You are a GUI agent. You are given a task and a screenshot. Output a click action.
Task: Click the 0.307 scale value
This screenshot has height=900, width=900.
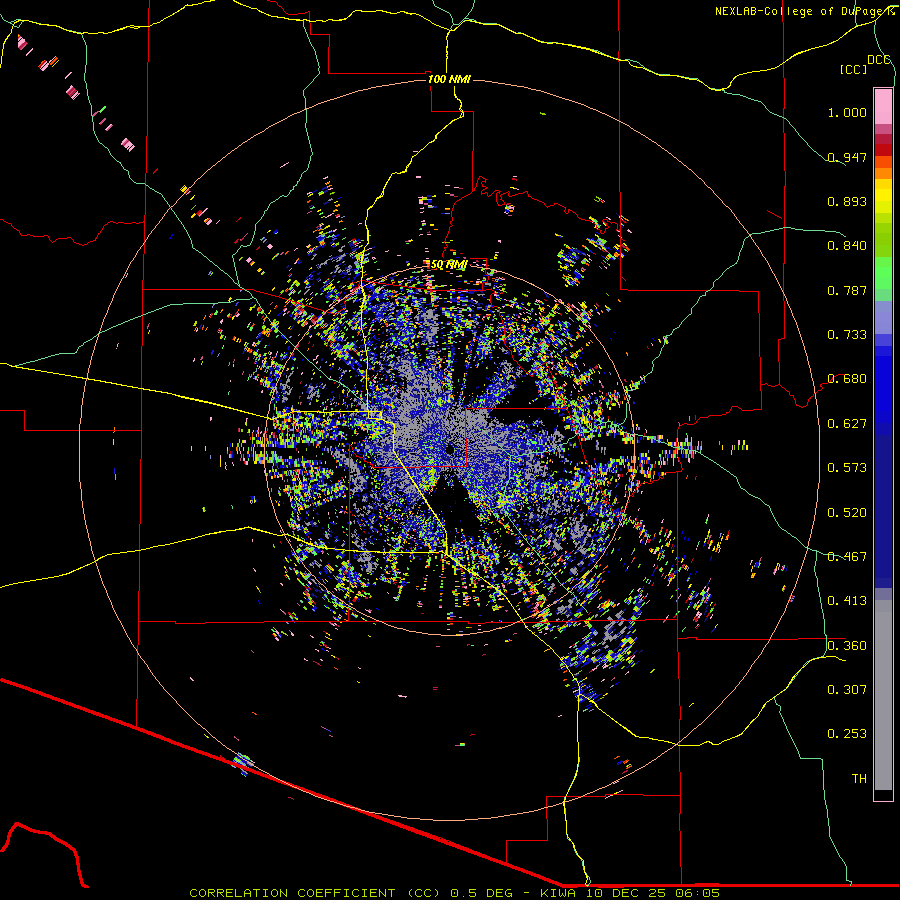pyautogui.click(x=847, y=690)
